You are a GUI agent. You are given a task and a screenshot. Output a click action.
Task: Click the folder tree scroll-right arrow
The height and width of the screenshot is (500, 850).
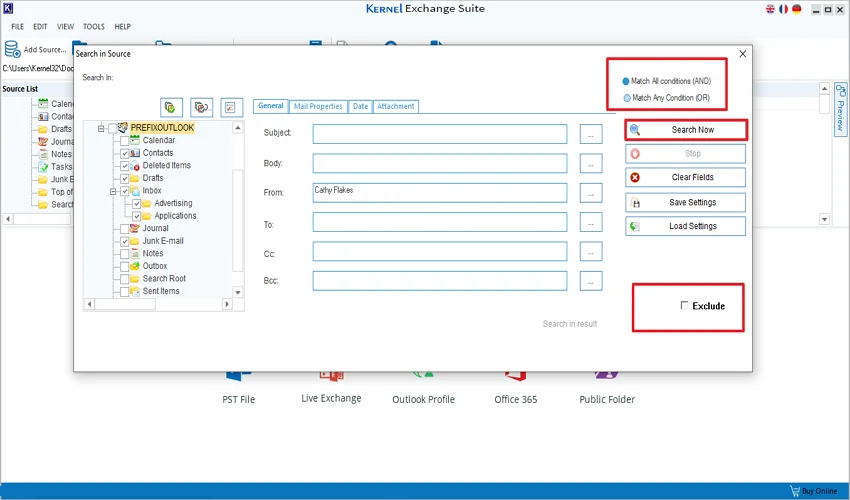[227, 304]
